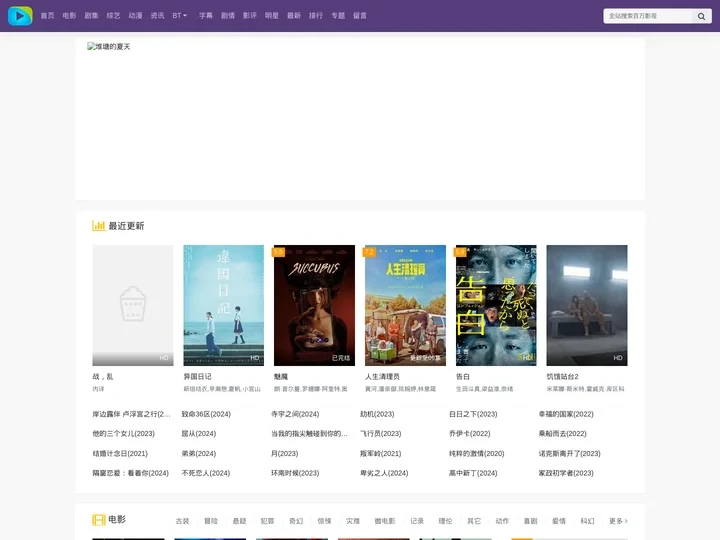Open 诺克斯离开了(2023) link
The height and width of the screenshot is (540, 720).
pyautogui.click(x=569, y=454)
